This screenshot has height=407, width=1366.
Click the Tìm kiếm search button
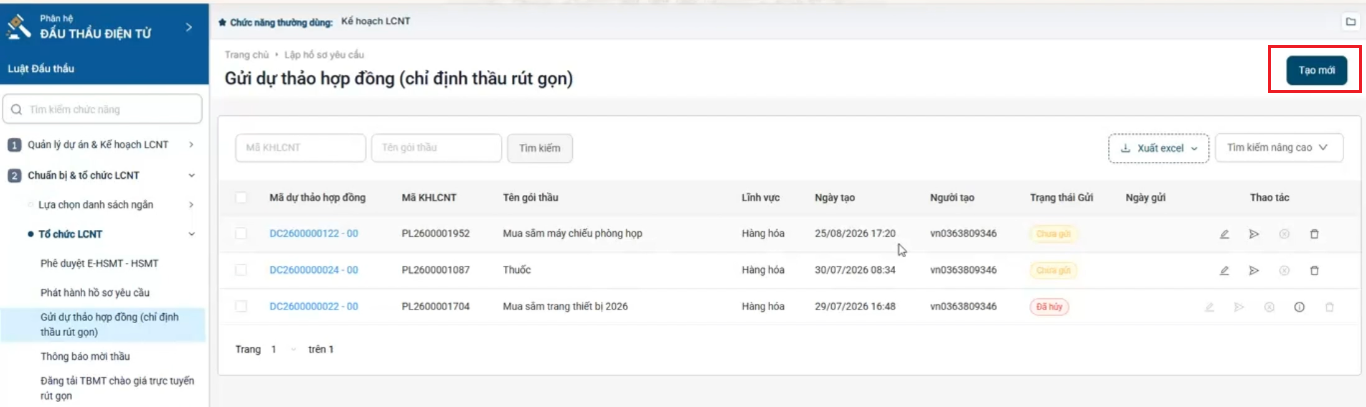pyautogui.click(x=540, y=148)
